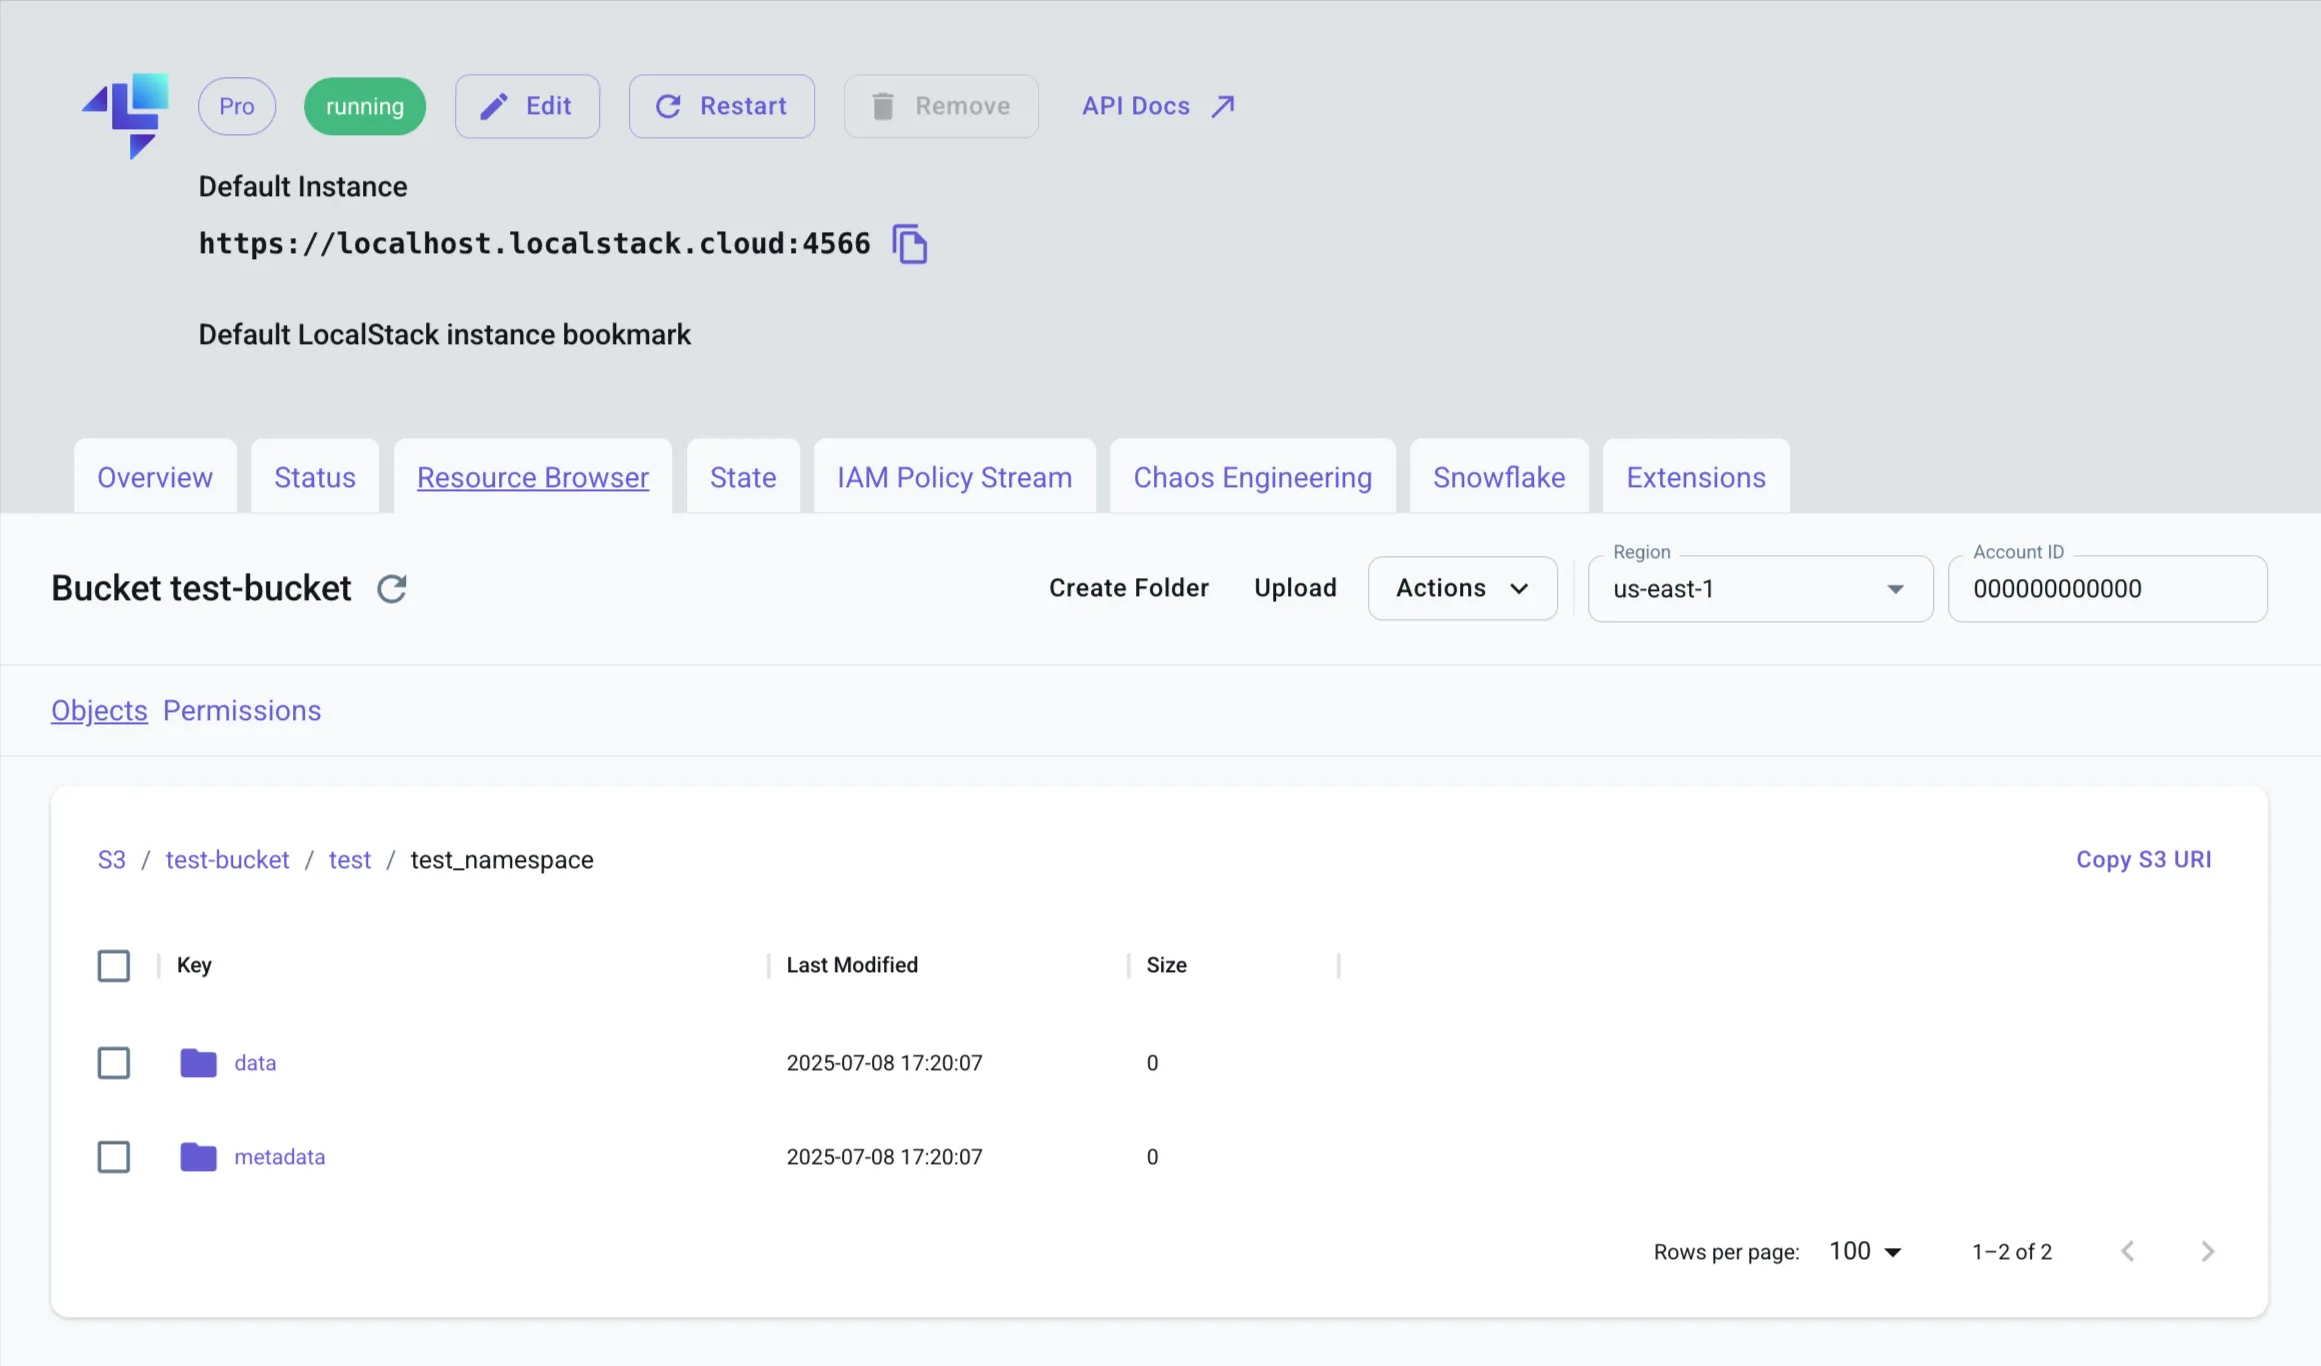Click the Copy S3 URI link
2321x1366 pixels.
pyautogui.click(x=2142, y=859)
